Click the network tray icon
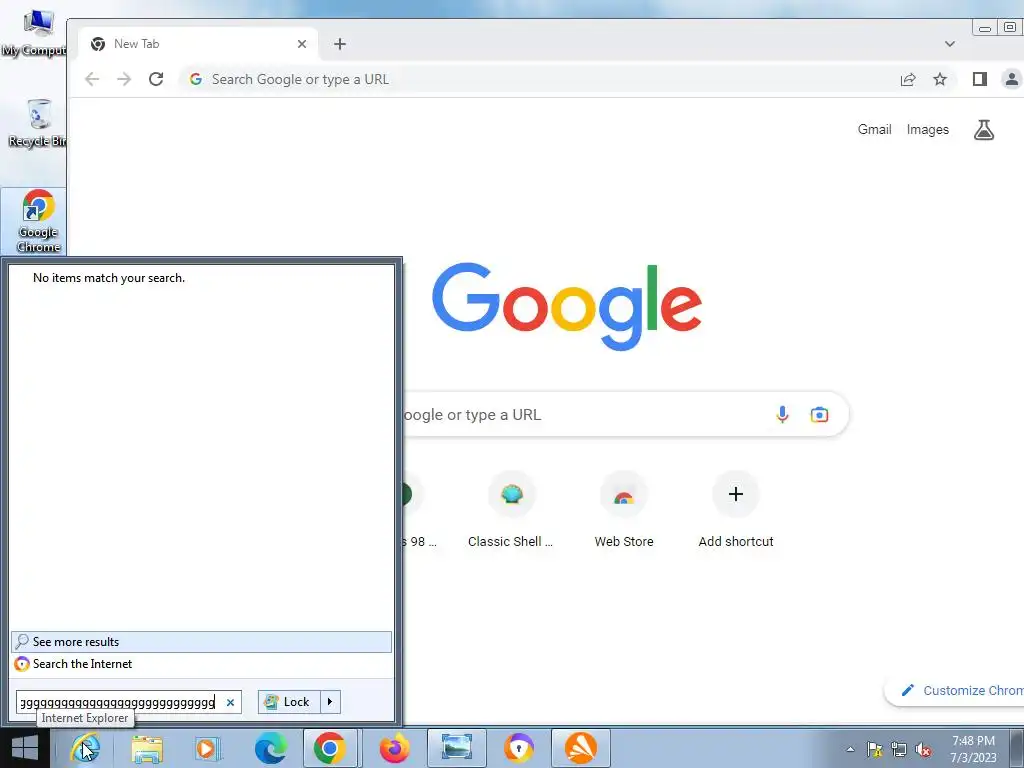The image size is (1024, 768). point(899,749)
